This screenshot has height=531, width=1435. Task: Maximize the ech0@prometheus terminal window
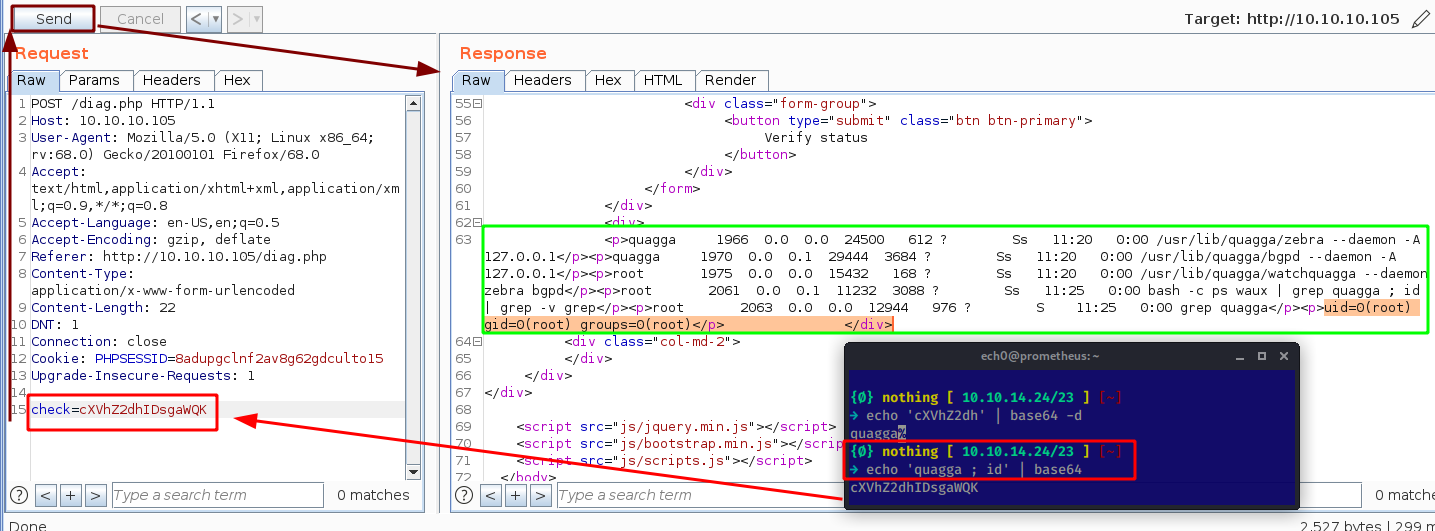point(1262,356)
